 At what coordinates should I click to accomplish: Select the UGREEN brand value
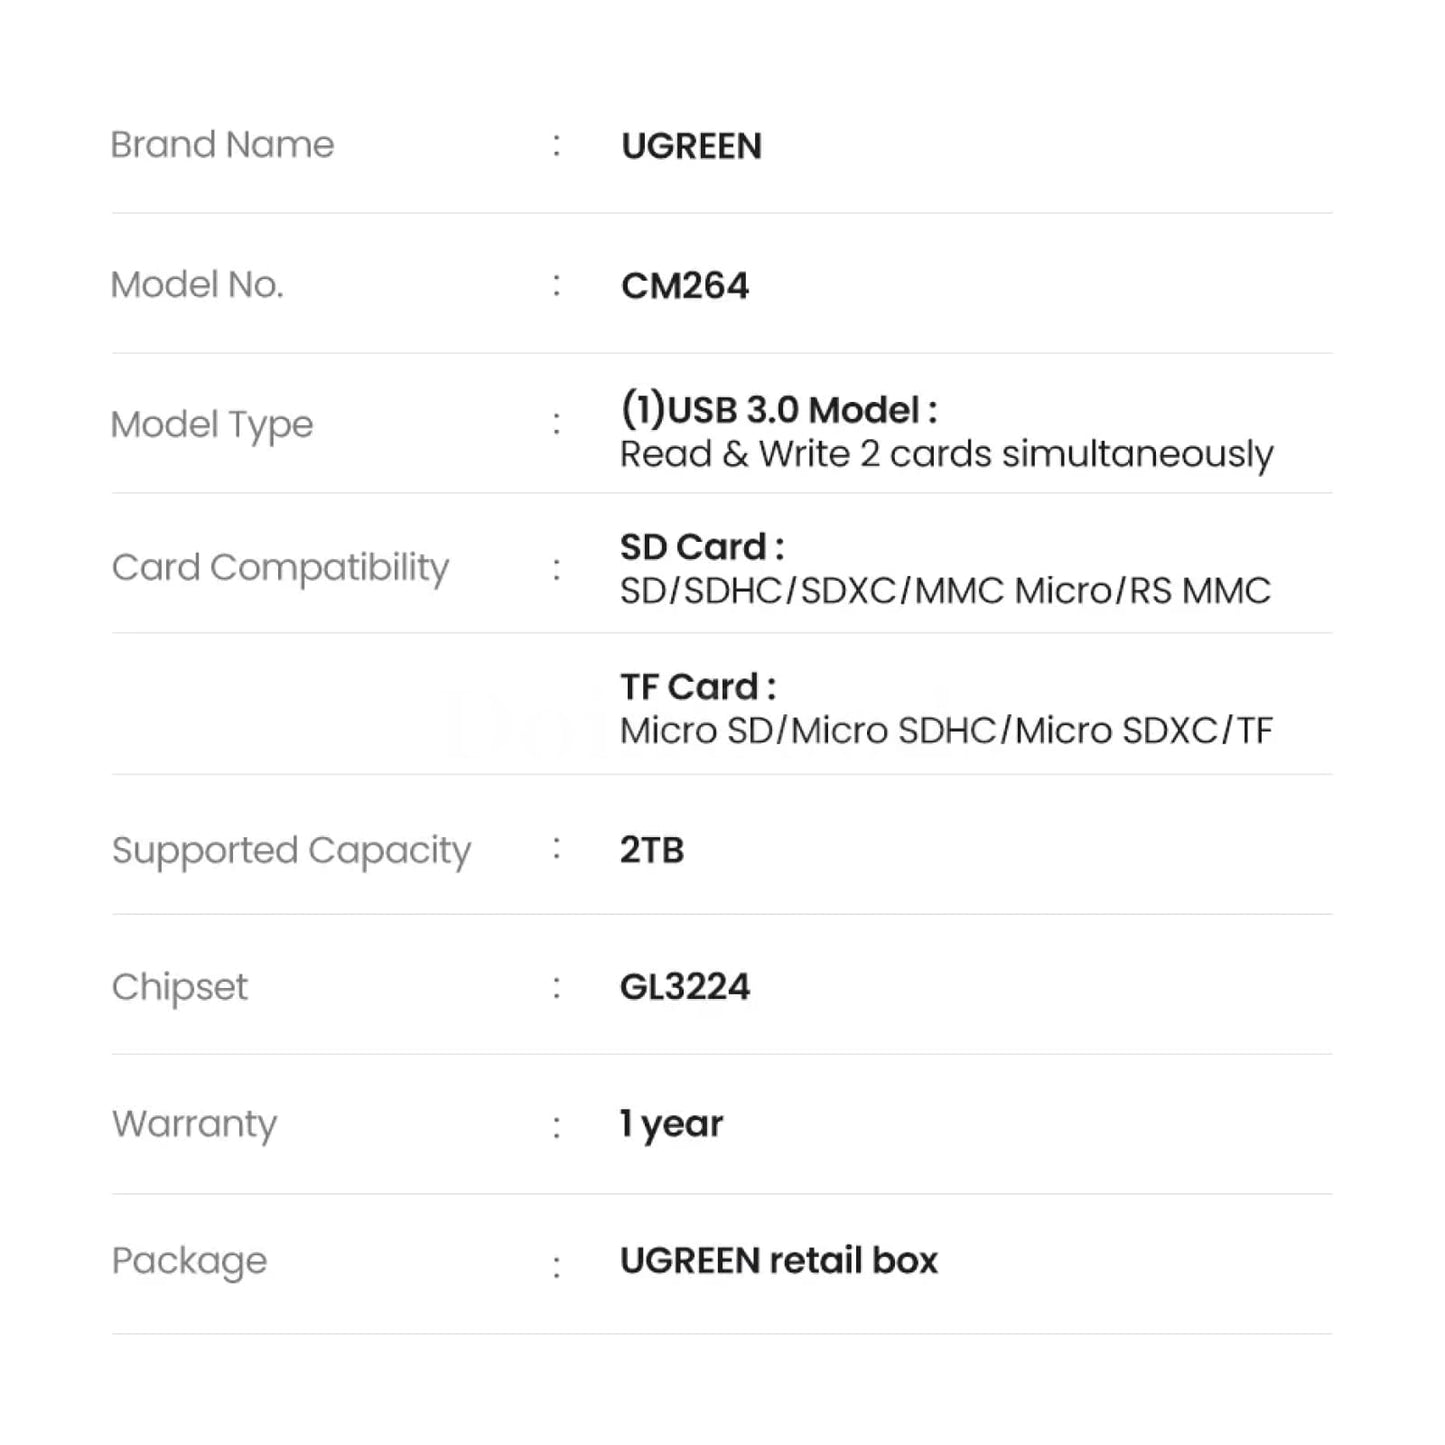coord(691,146)
